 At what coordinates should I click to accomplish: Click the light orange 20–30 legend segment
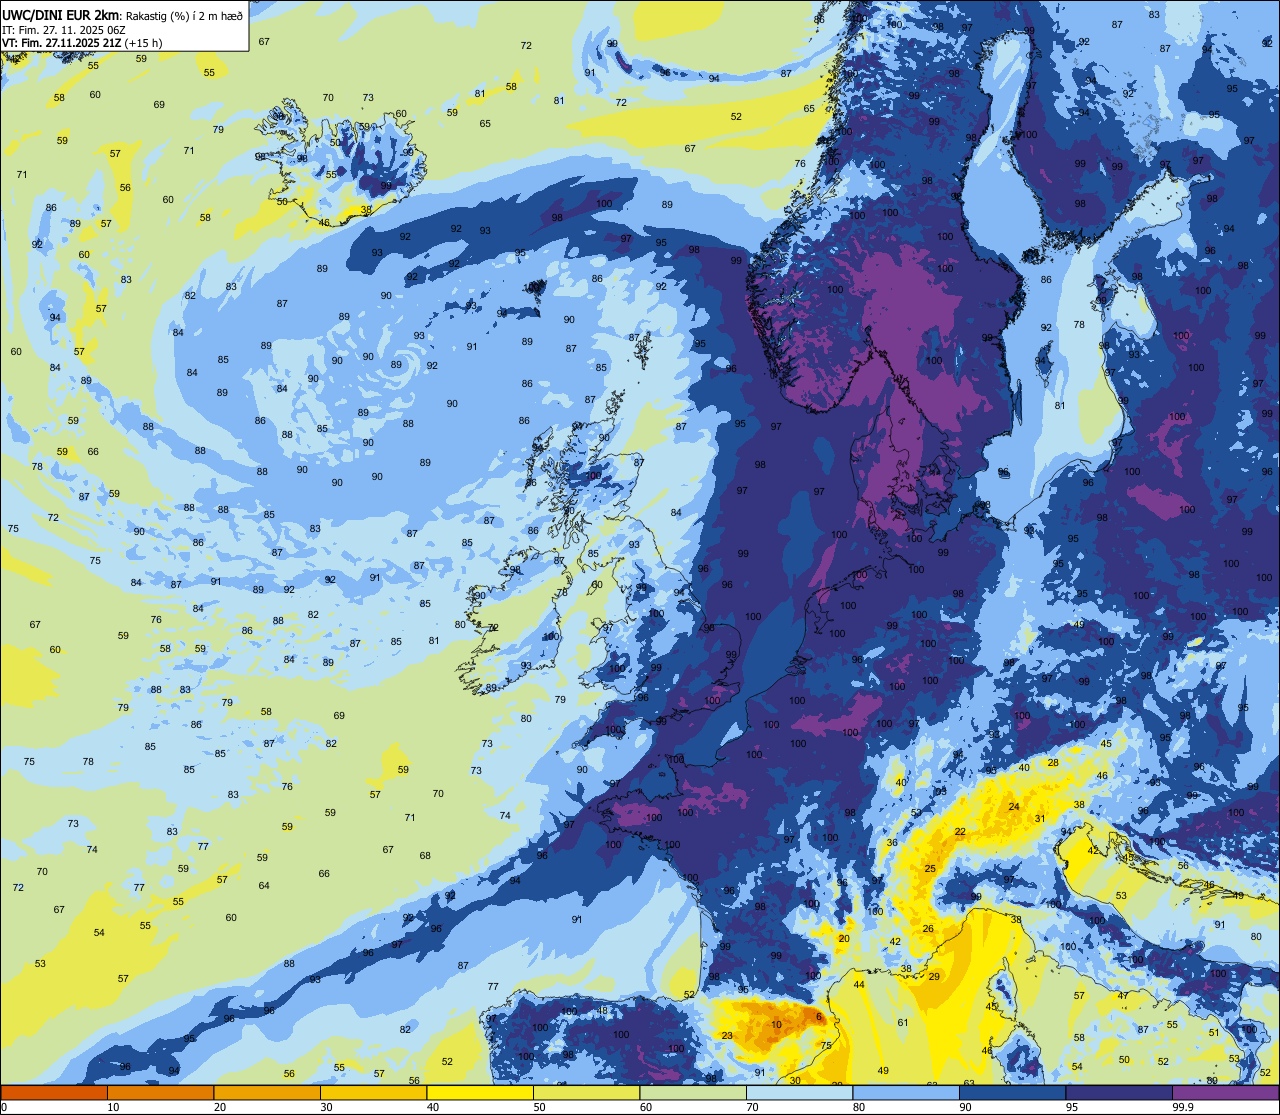(267, 1092)
